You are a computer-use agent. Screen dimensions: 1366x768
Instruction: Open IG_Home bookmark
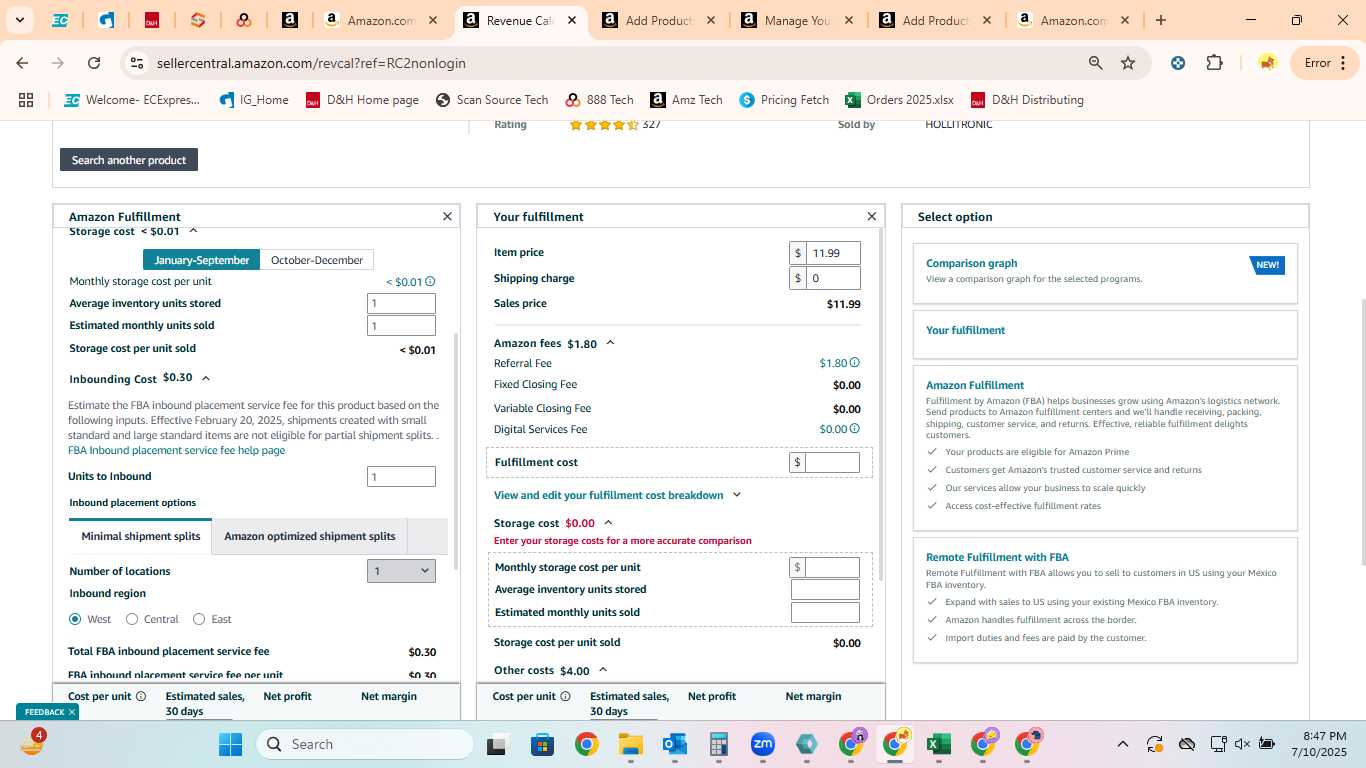254,100
